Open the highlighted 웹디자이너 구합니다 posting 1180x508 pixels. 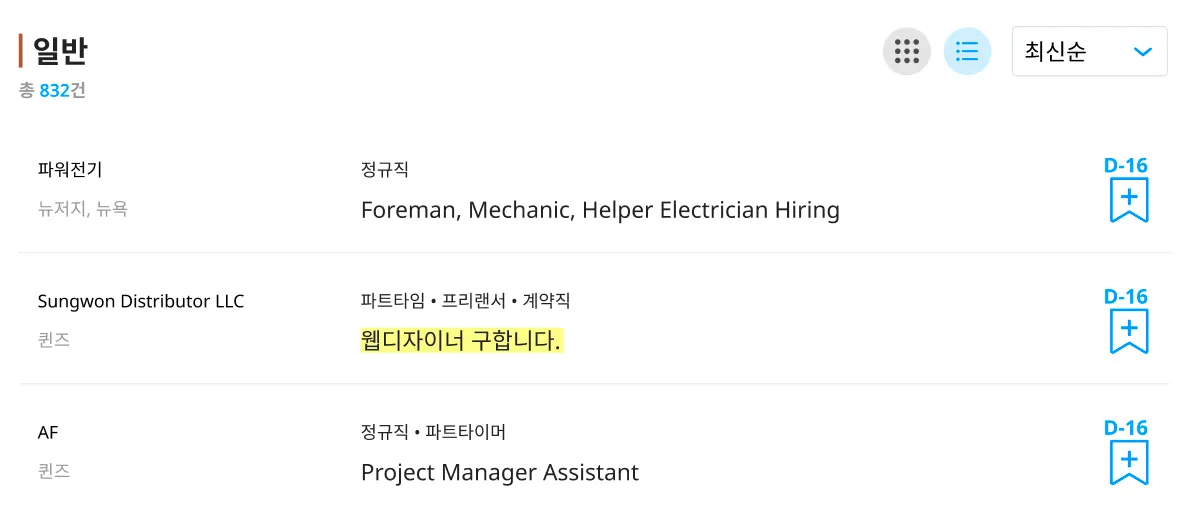coord(461,341)
